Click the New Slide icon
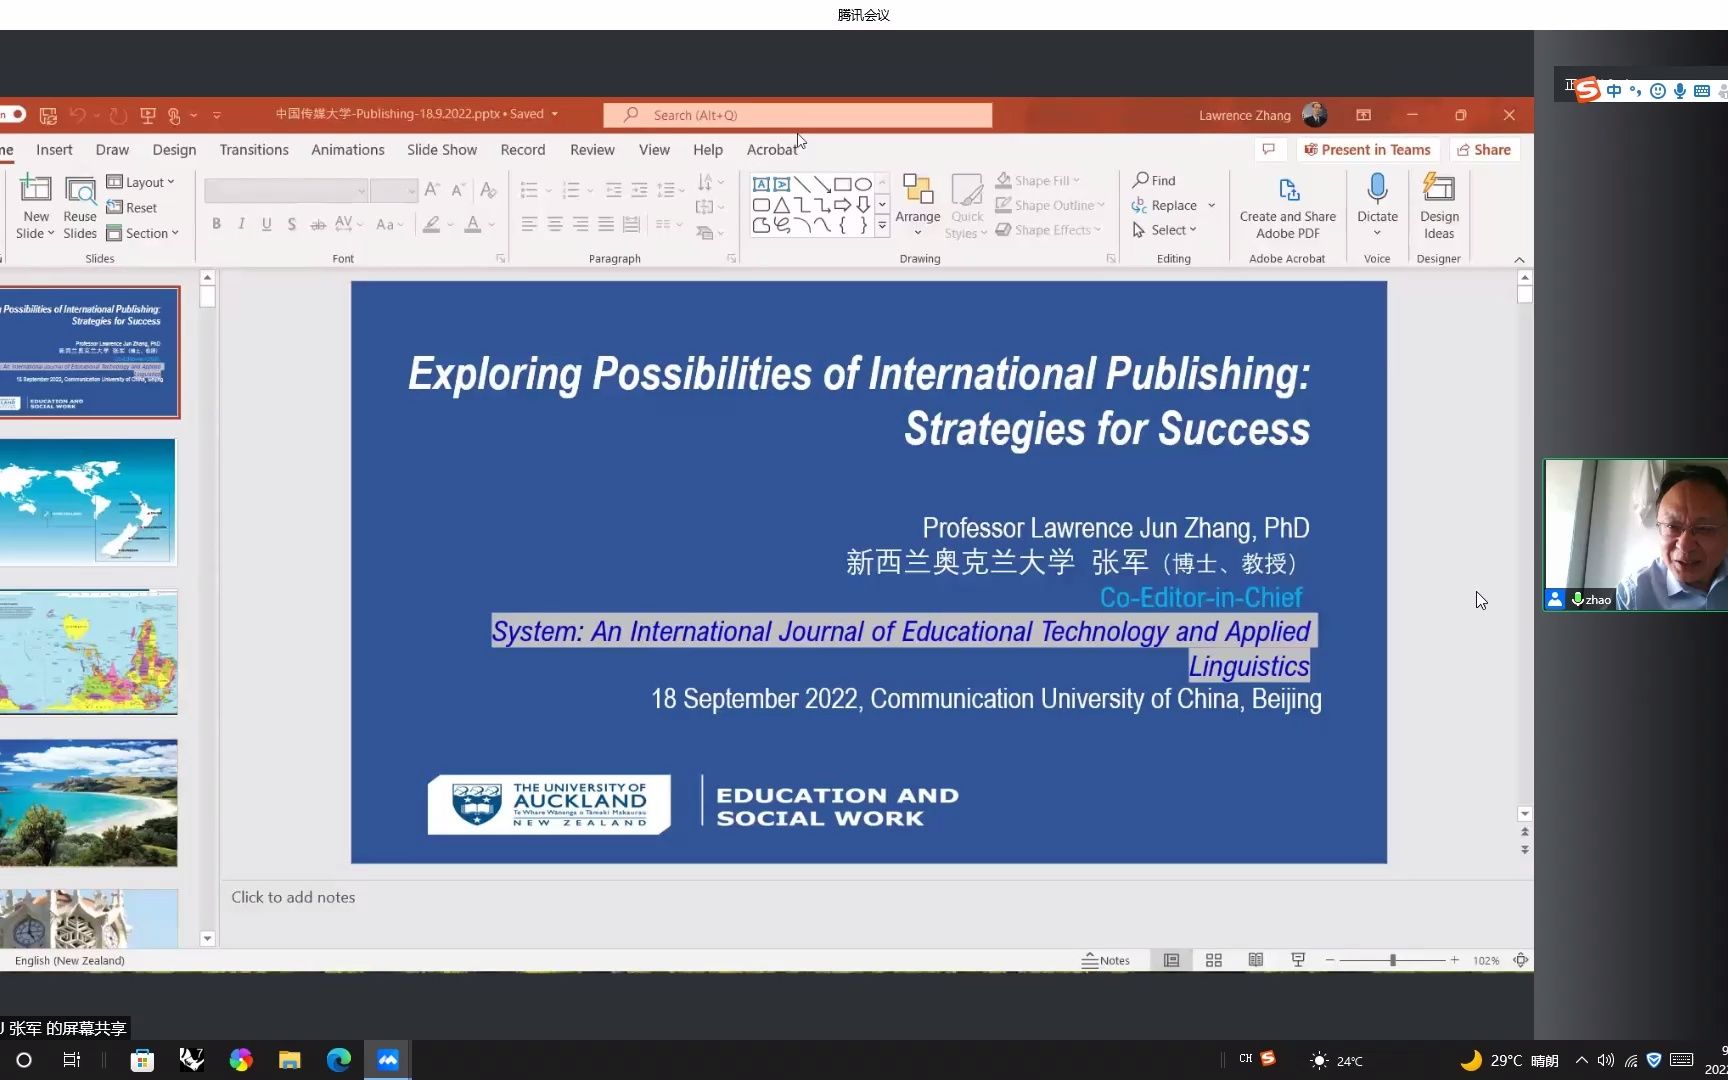 [x=35, y=188]
